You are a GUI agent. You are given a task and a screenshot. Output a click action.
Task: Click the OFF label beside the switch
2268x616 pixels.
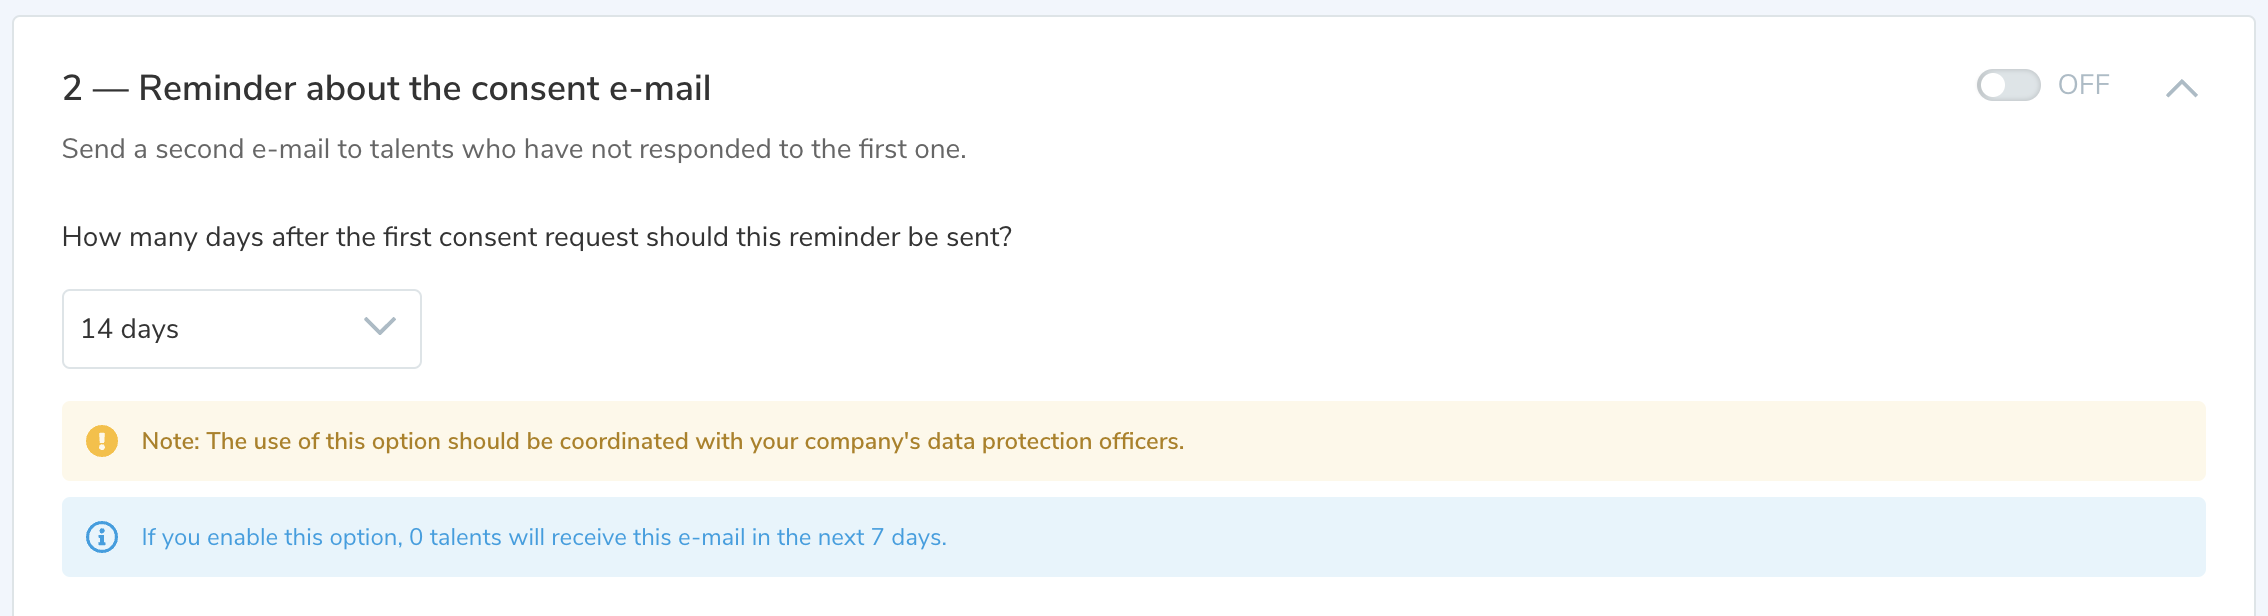2084,85
